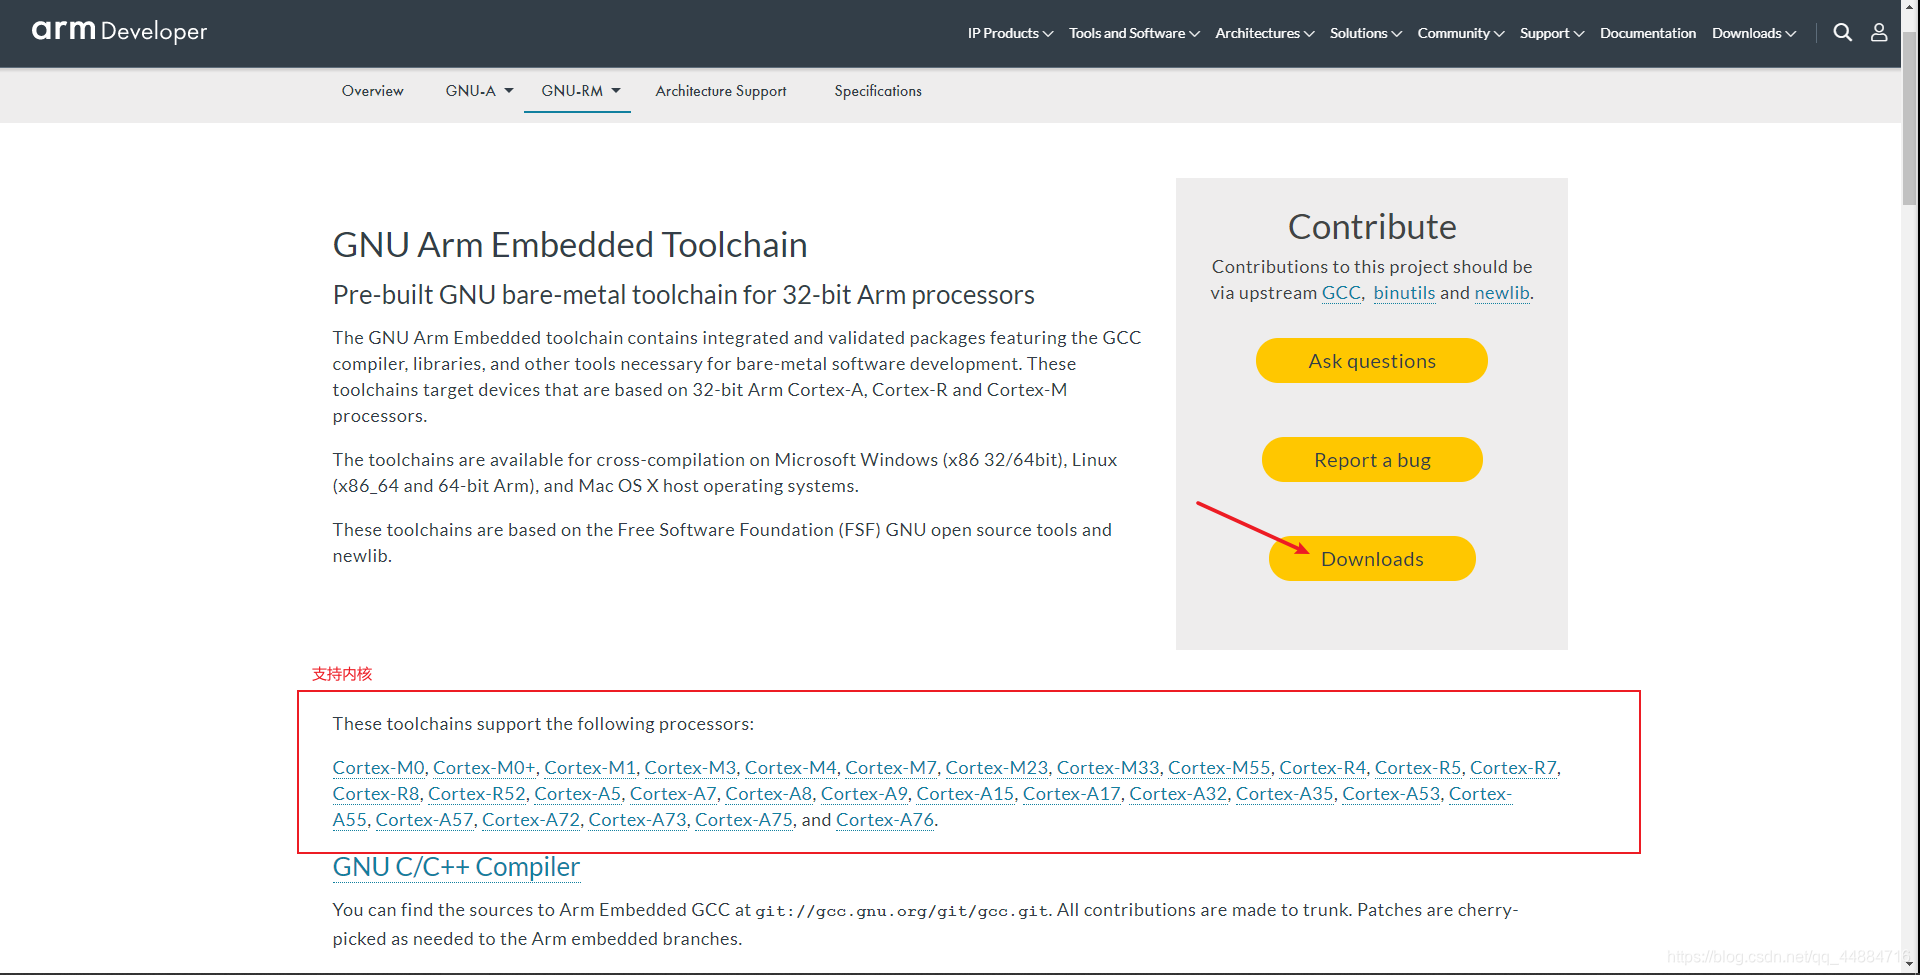Expand the Solutions menu
The height and width of the screenshot is (975, 1920).
pyautogui.click(x=1366, y=33)
